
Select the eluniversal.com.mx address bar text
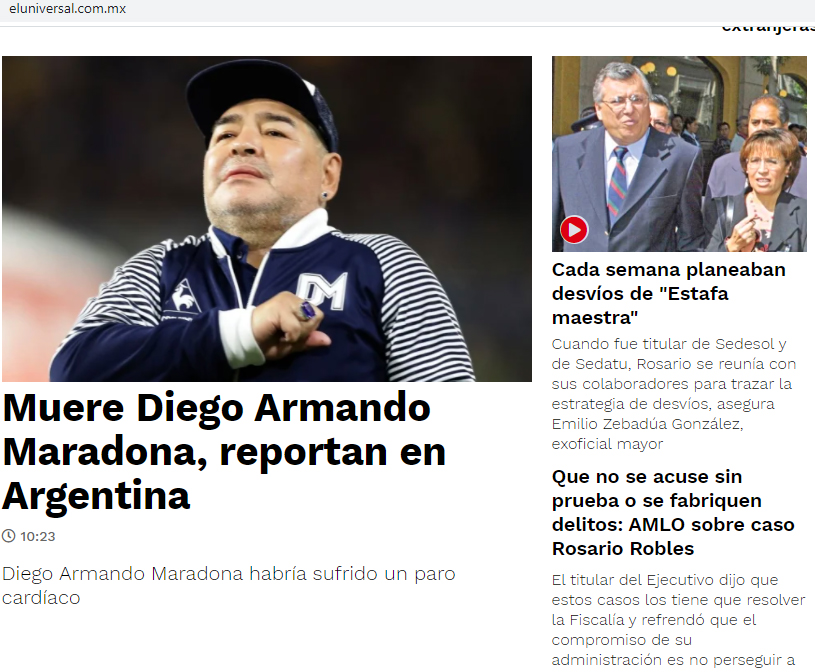[68, 9]
